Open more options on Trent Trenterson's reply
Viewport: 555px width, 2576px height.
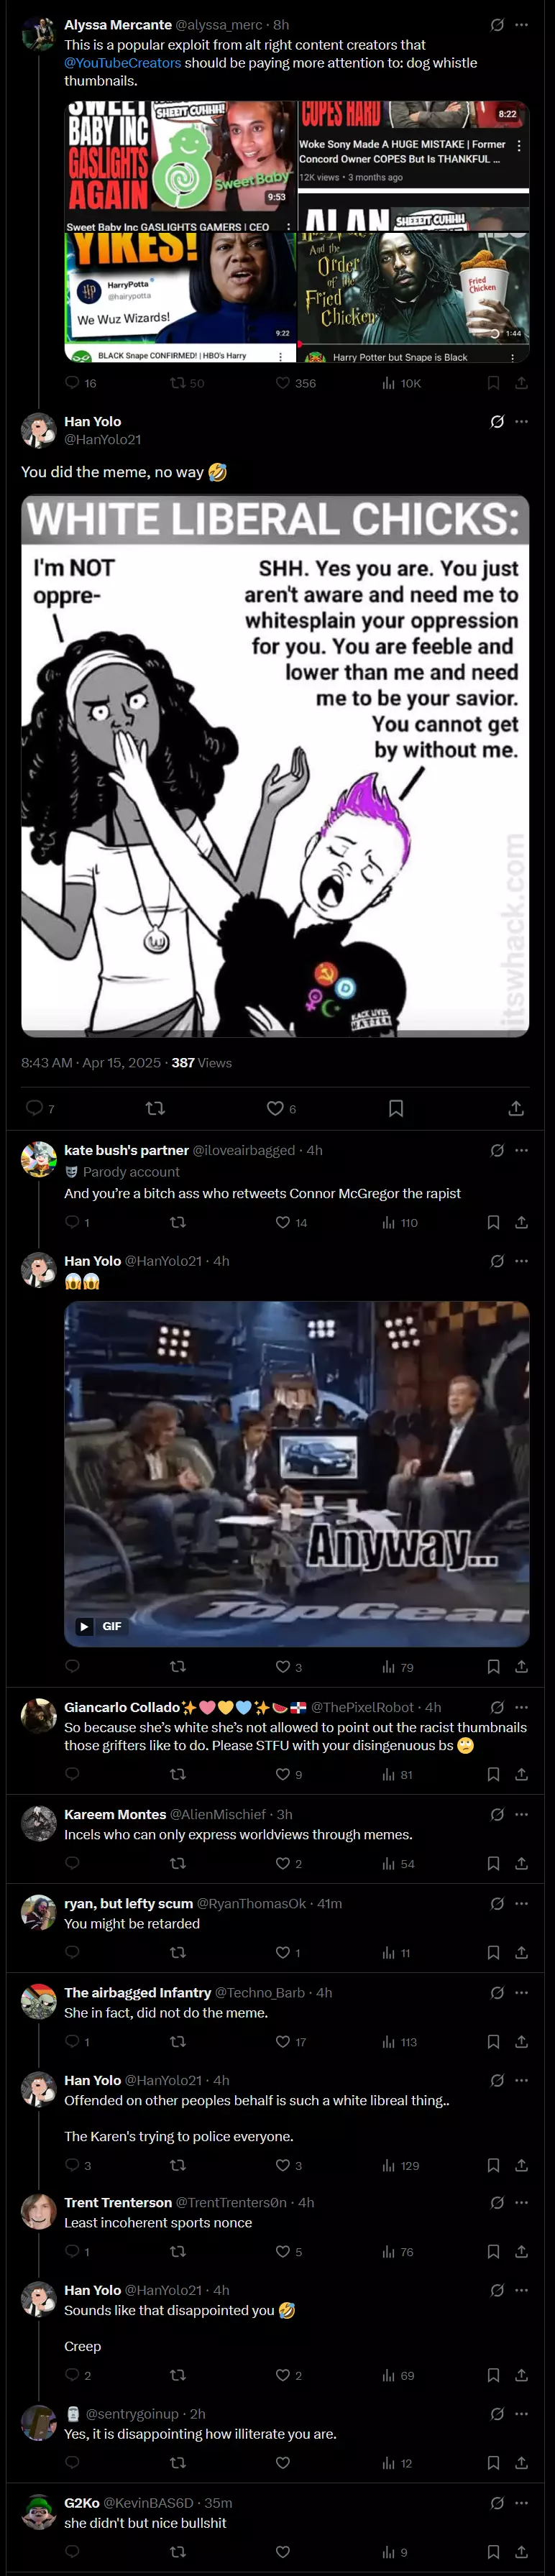(521, 2202)
